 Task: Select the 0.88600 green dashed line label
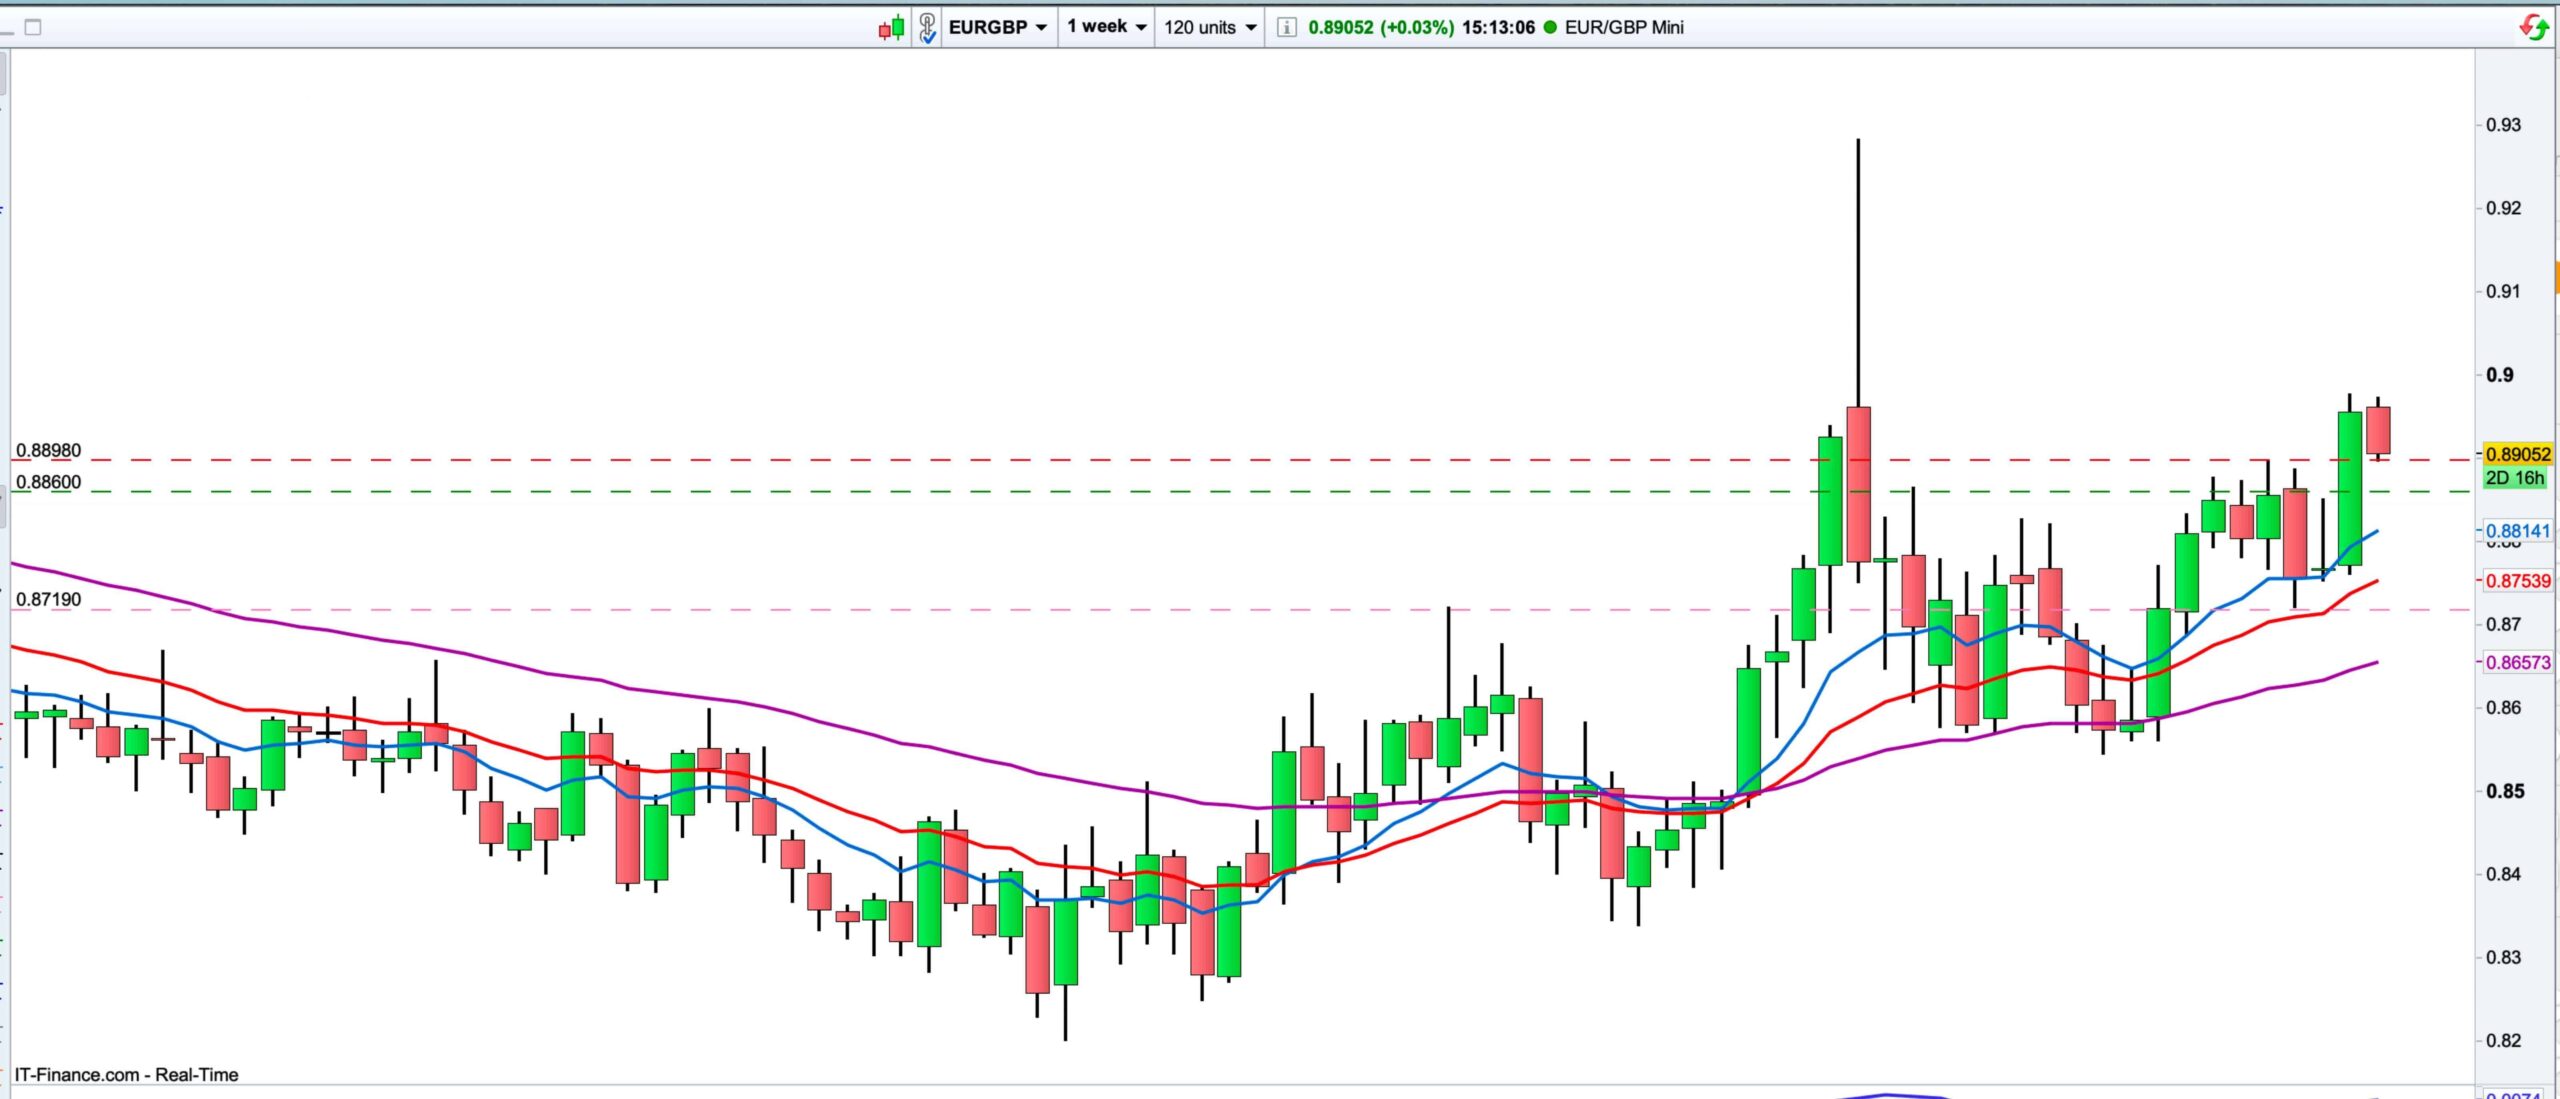tap(48, 482)
